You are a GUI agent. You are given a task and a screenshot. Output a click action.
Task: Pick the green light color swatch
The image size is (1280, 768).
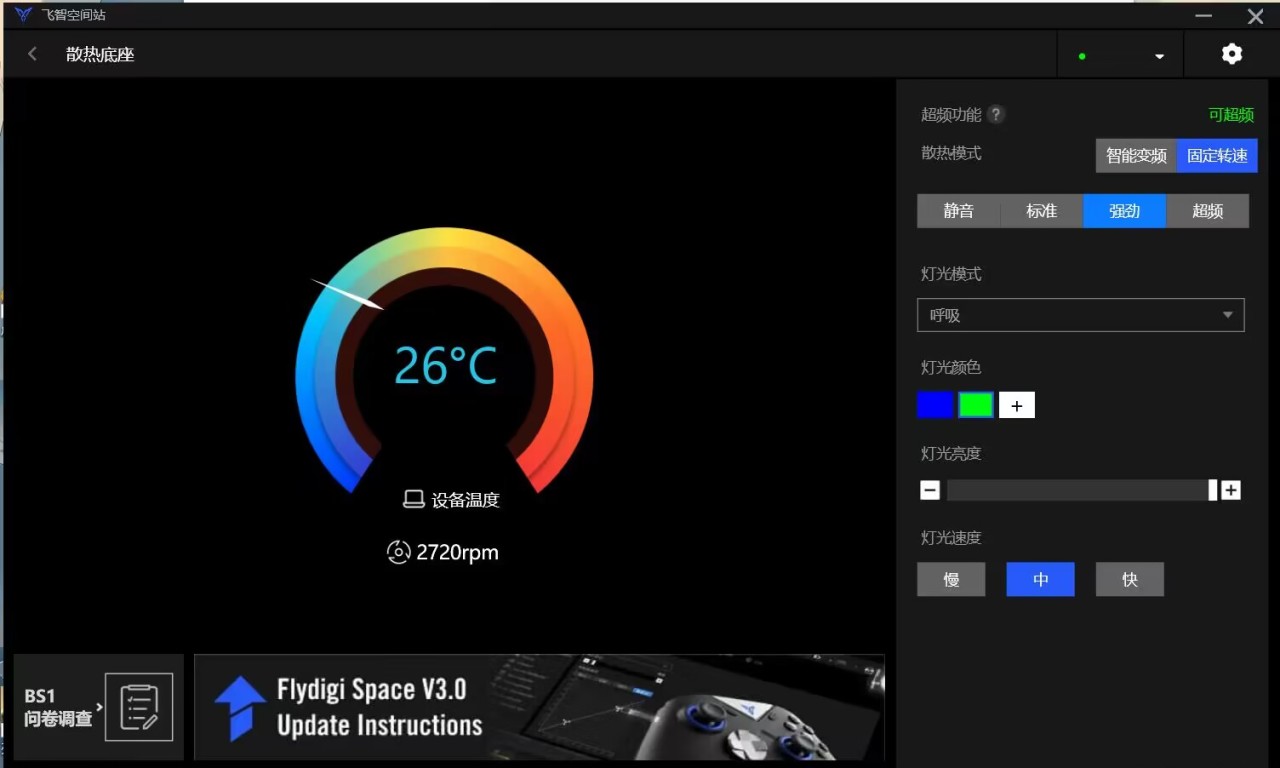[x=976, y=405]
